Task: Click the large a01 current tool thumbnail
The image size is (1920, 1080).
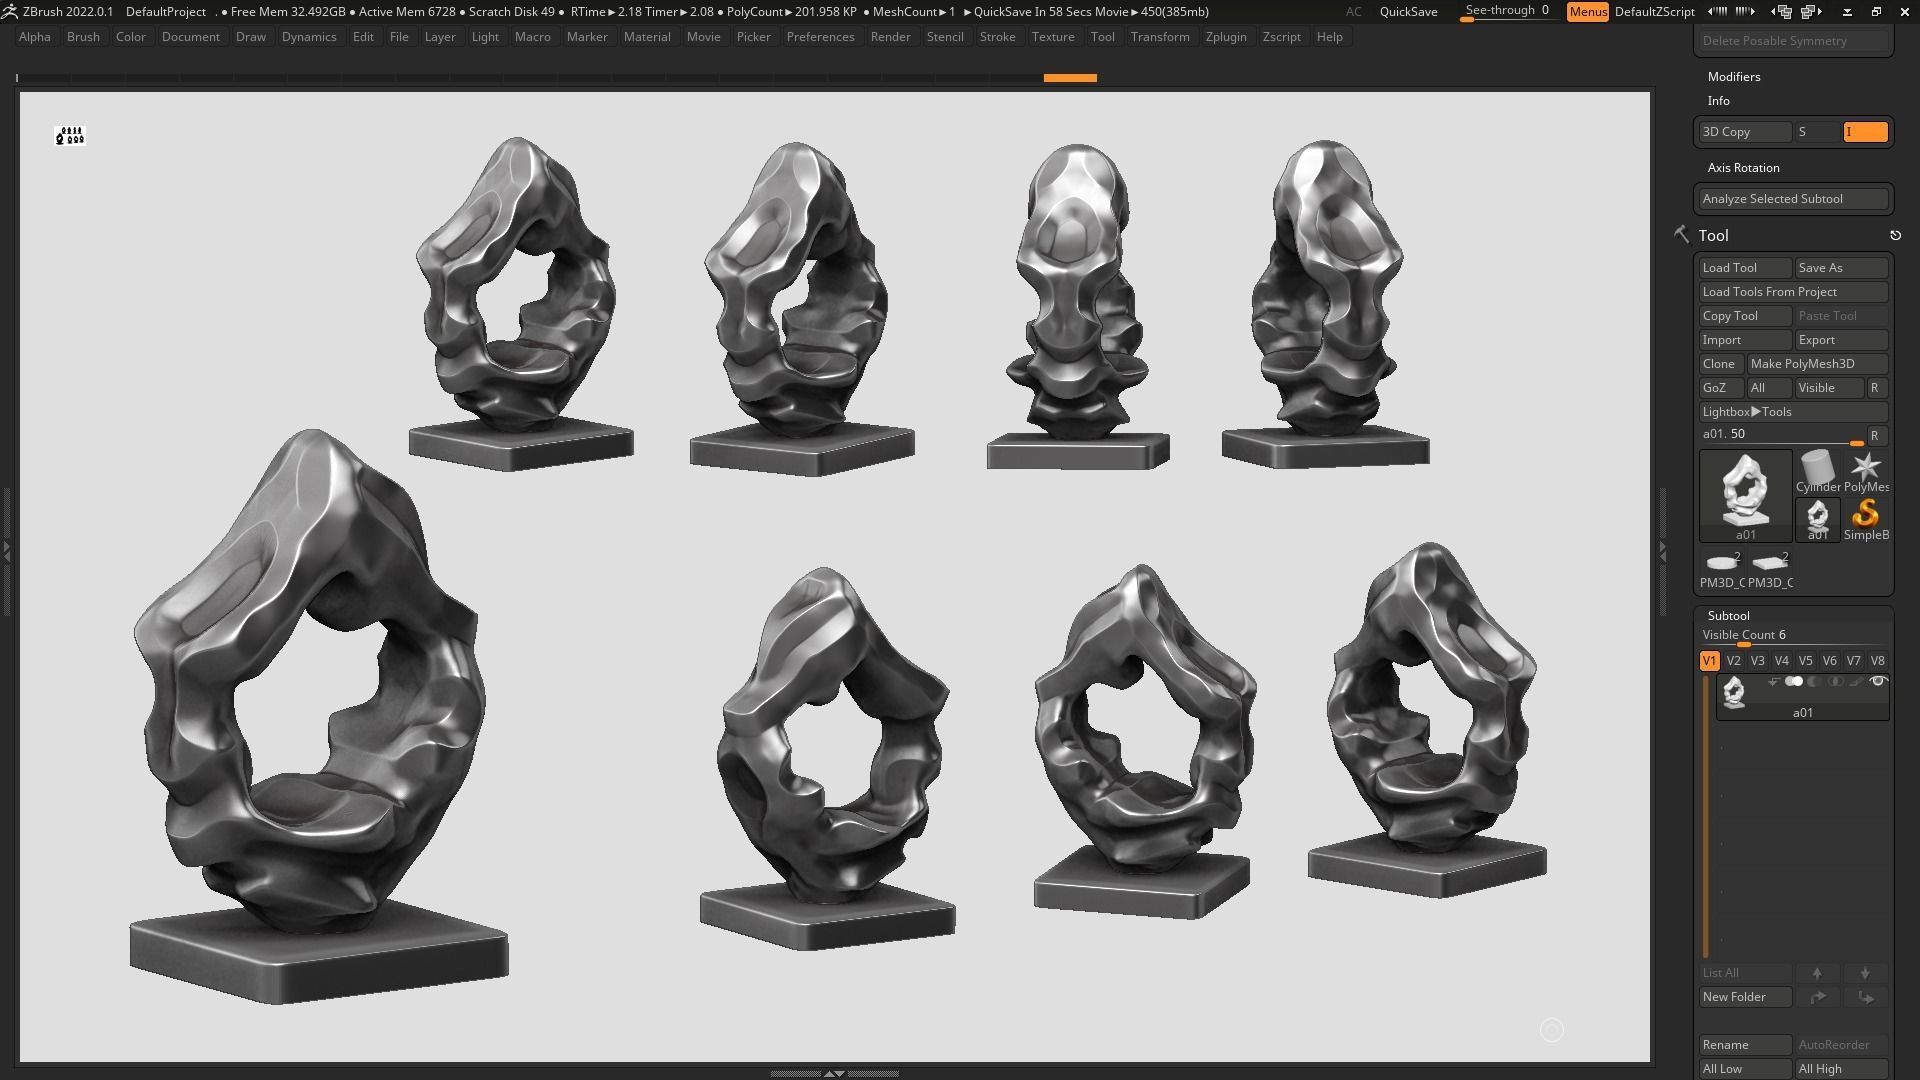Action: (x=1746, y=495)
